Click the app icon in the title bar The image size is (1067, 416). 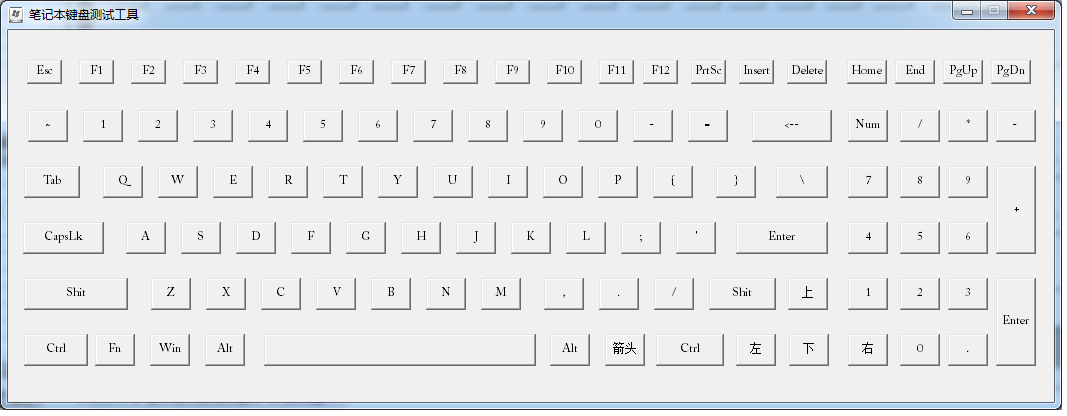[x=16, y=14]
